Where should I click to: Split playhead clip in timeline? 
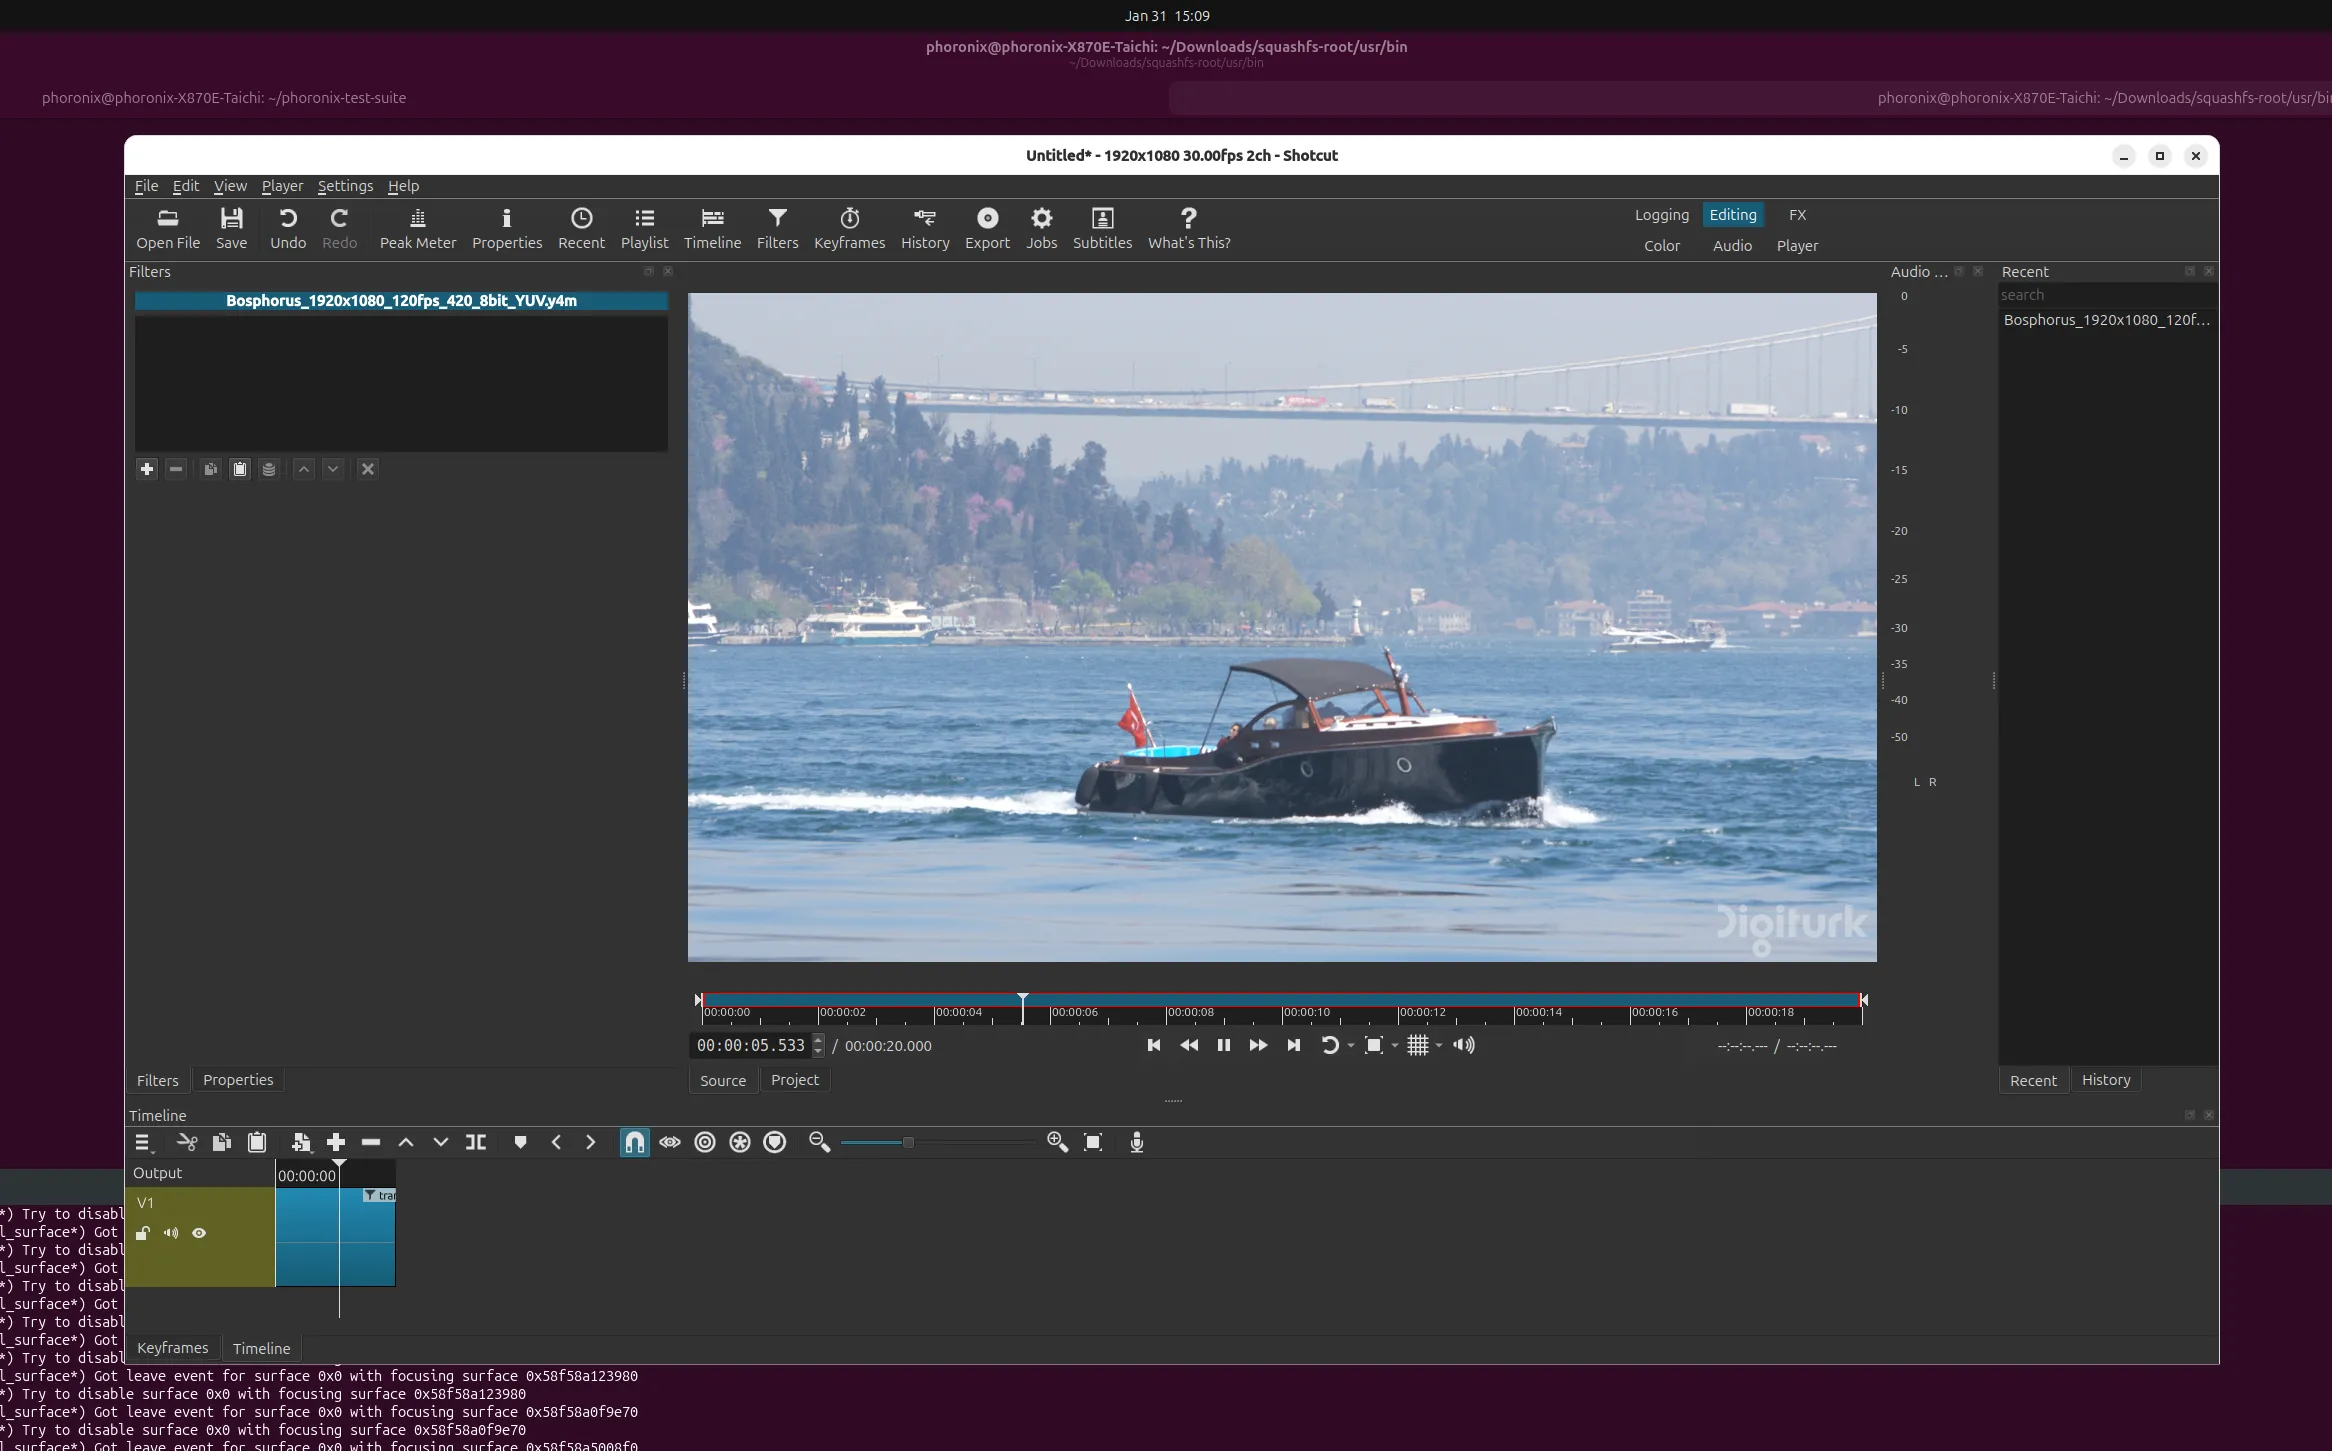click(475, 1142)
